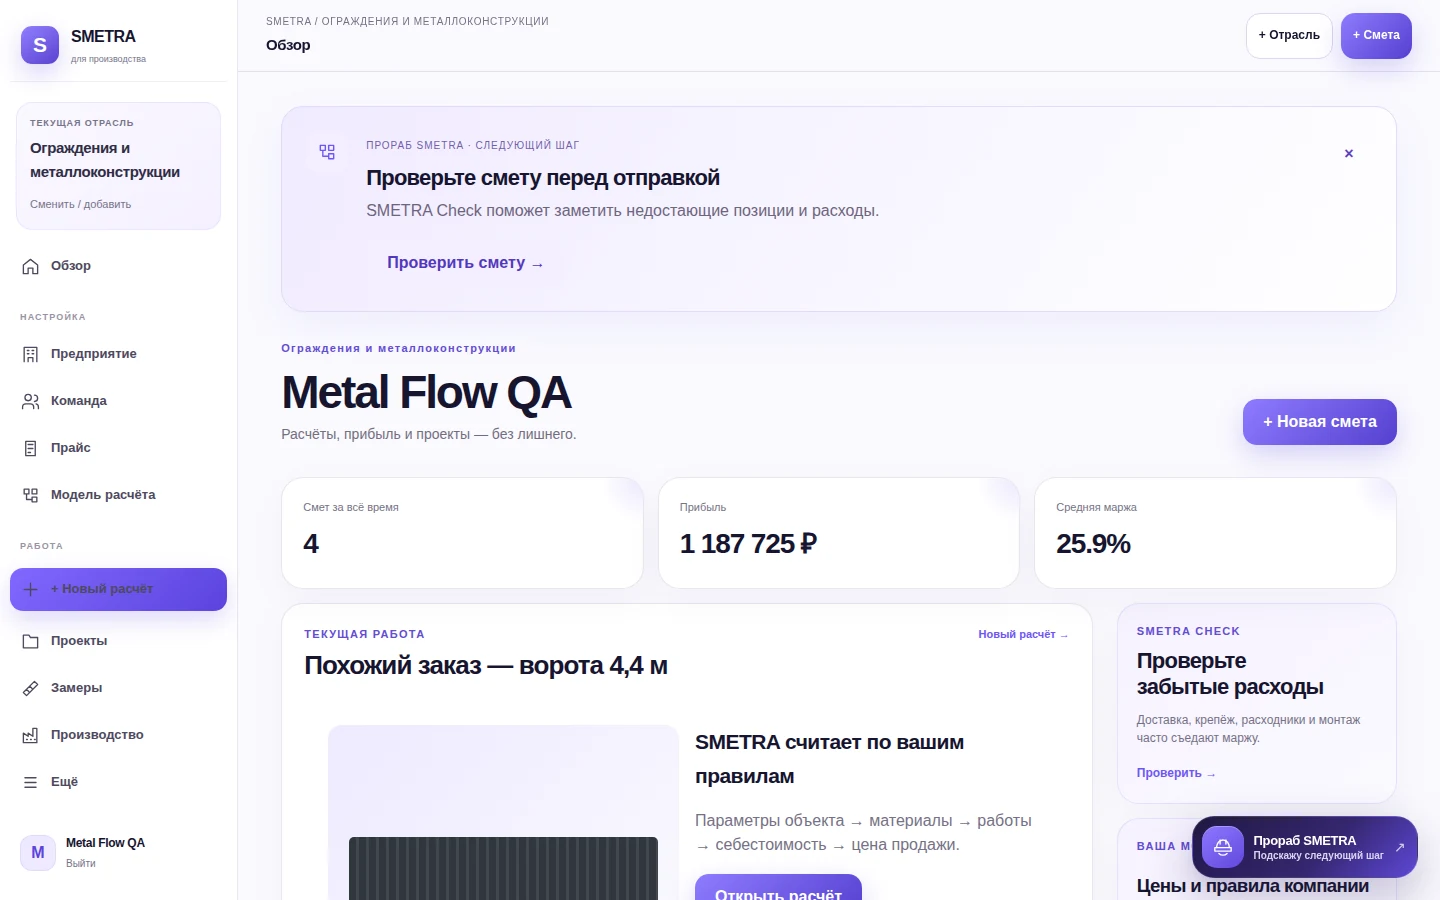The height and width of the screenshot is (900, 1440).
Task: Dismiss the Прораб SMETRA banner with X
Action: tap(1349, 153)
